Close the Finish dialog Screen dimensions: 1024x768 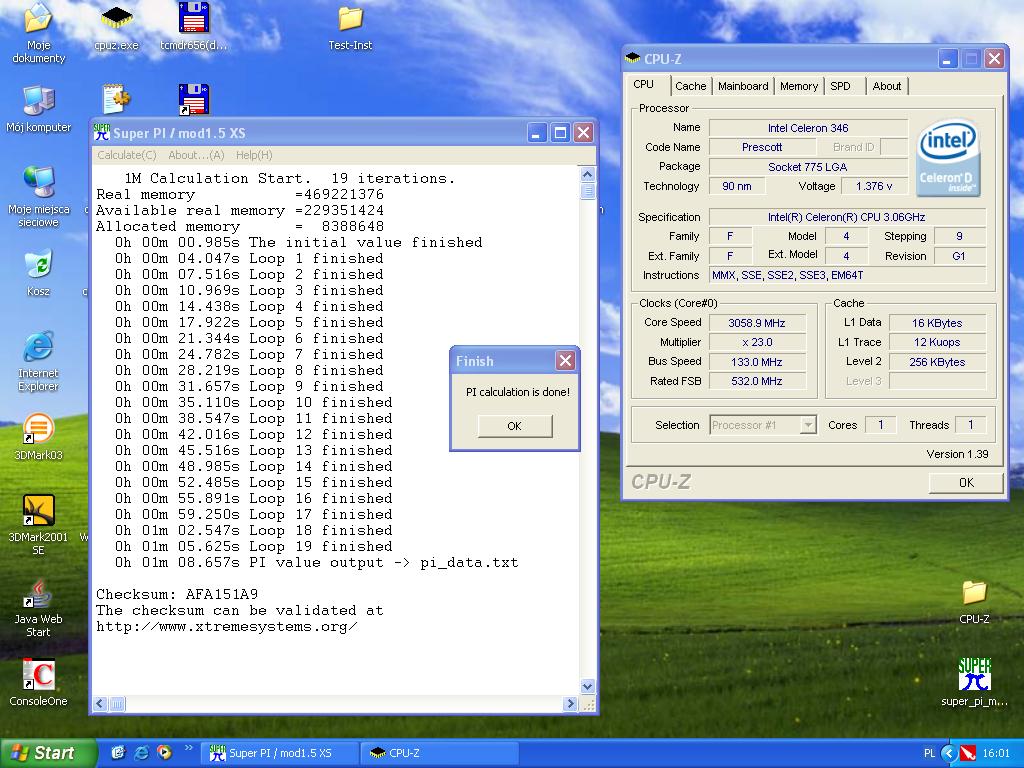point(566,360)
